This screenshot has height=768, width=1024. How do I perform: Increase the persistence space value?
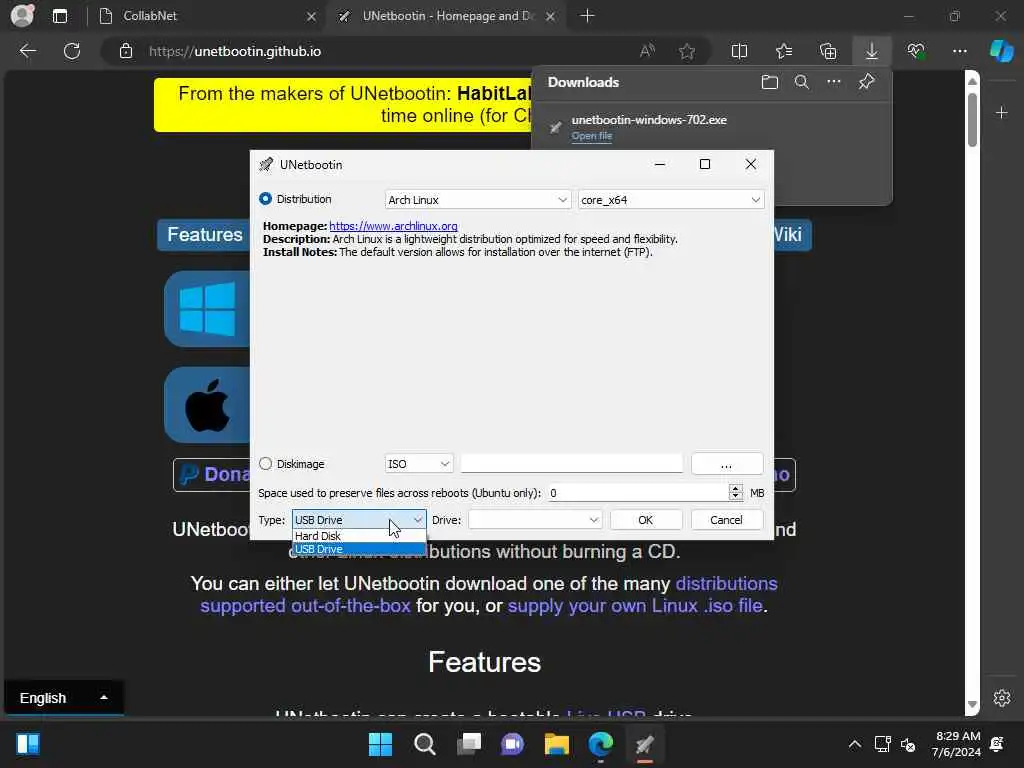click(x=735, y=488)
